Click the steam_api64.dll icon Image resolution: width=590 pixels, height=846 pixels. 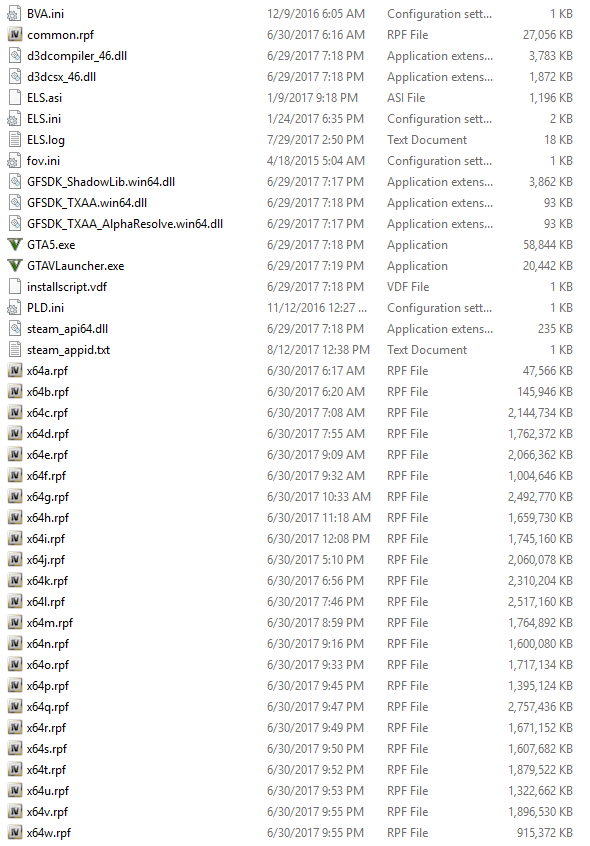click(15, 329)
